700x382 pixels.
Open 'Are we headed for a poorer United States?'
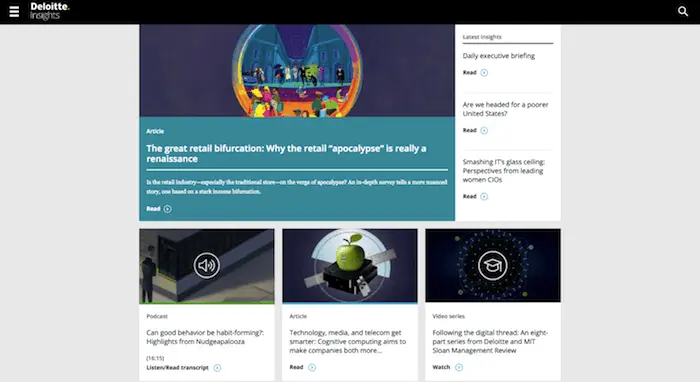coord(505,109)
